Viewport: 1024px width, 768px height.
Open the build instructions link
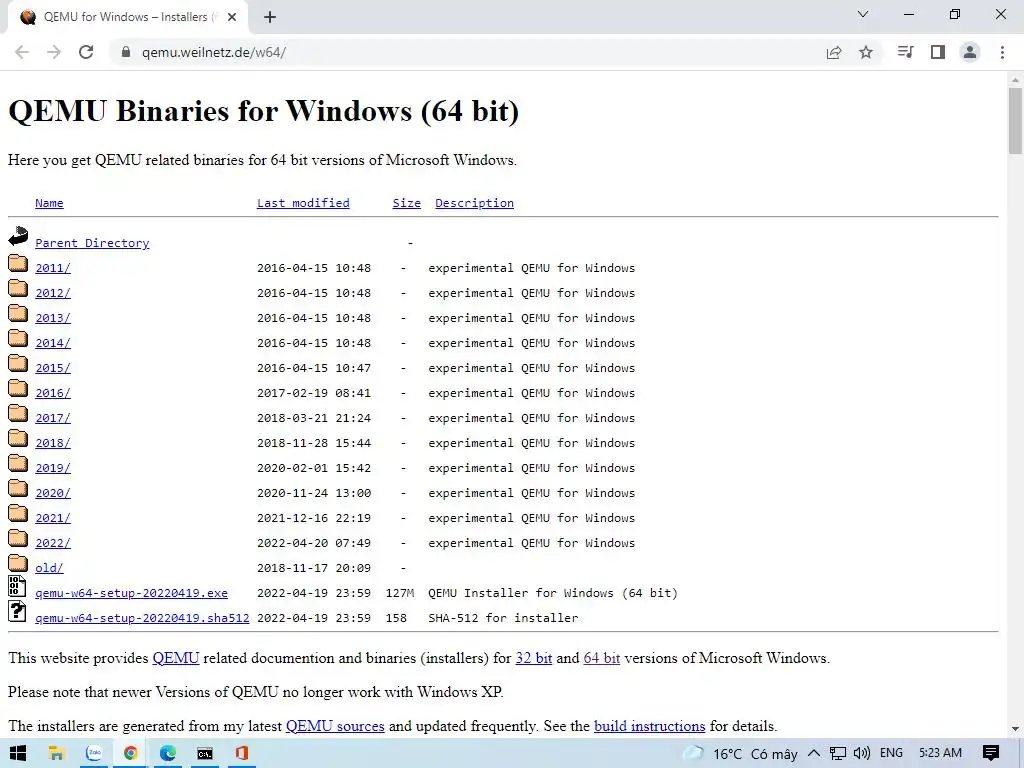click(649, 726)
